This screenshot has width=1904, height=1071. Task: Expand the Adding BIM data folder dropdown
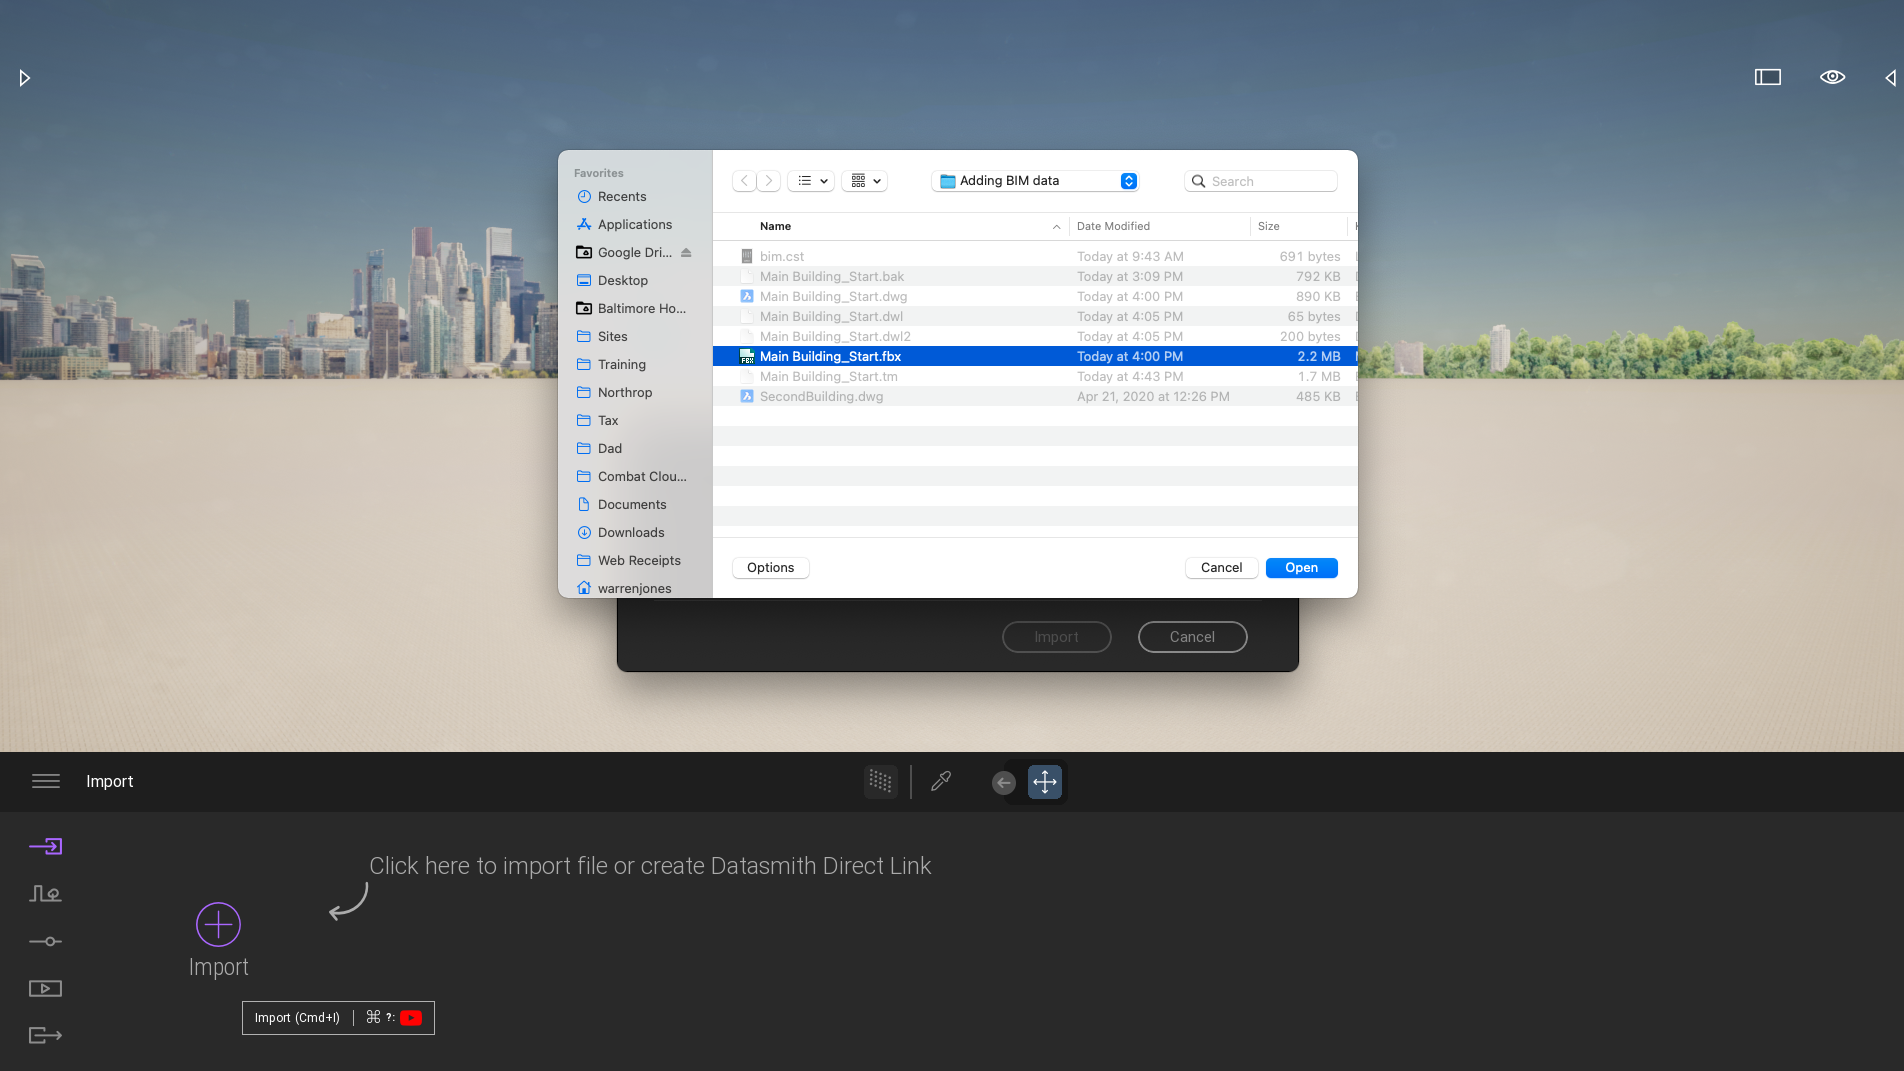click(1128, 181)
